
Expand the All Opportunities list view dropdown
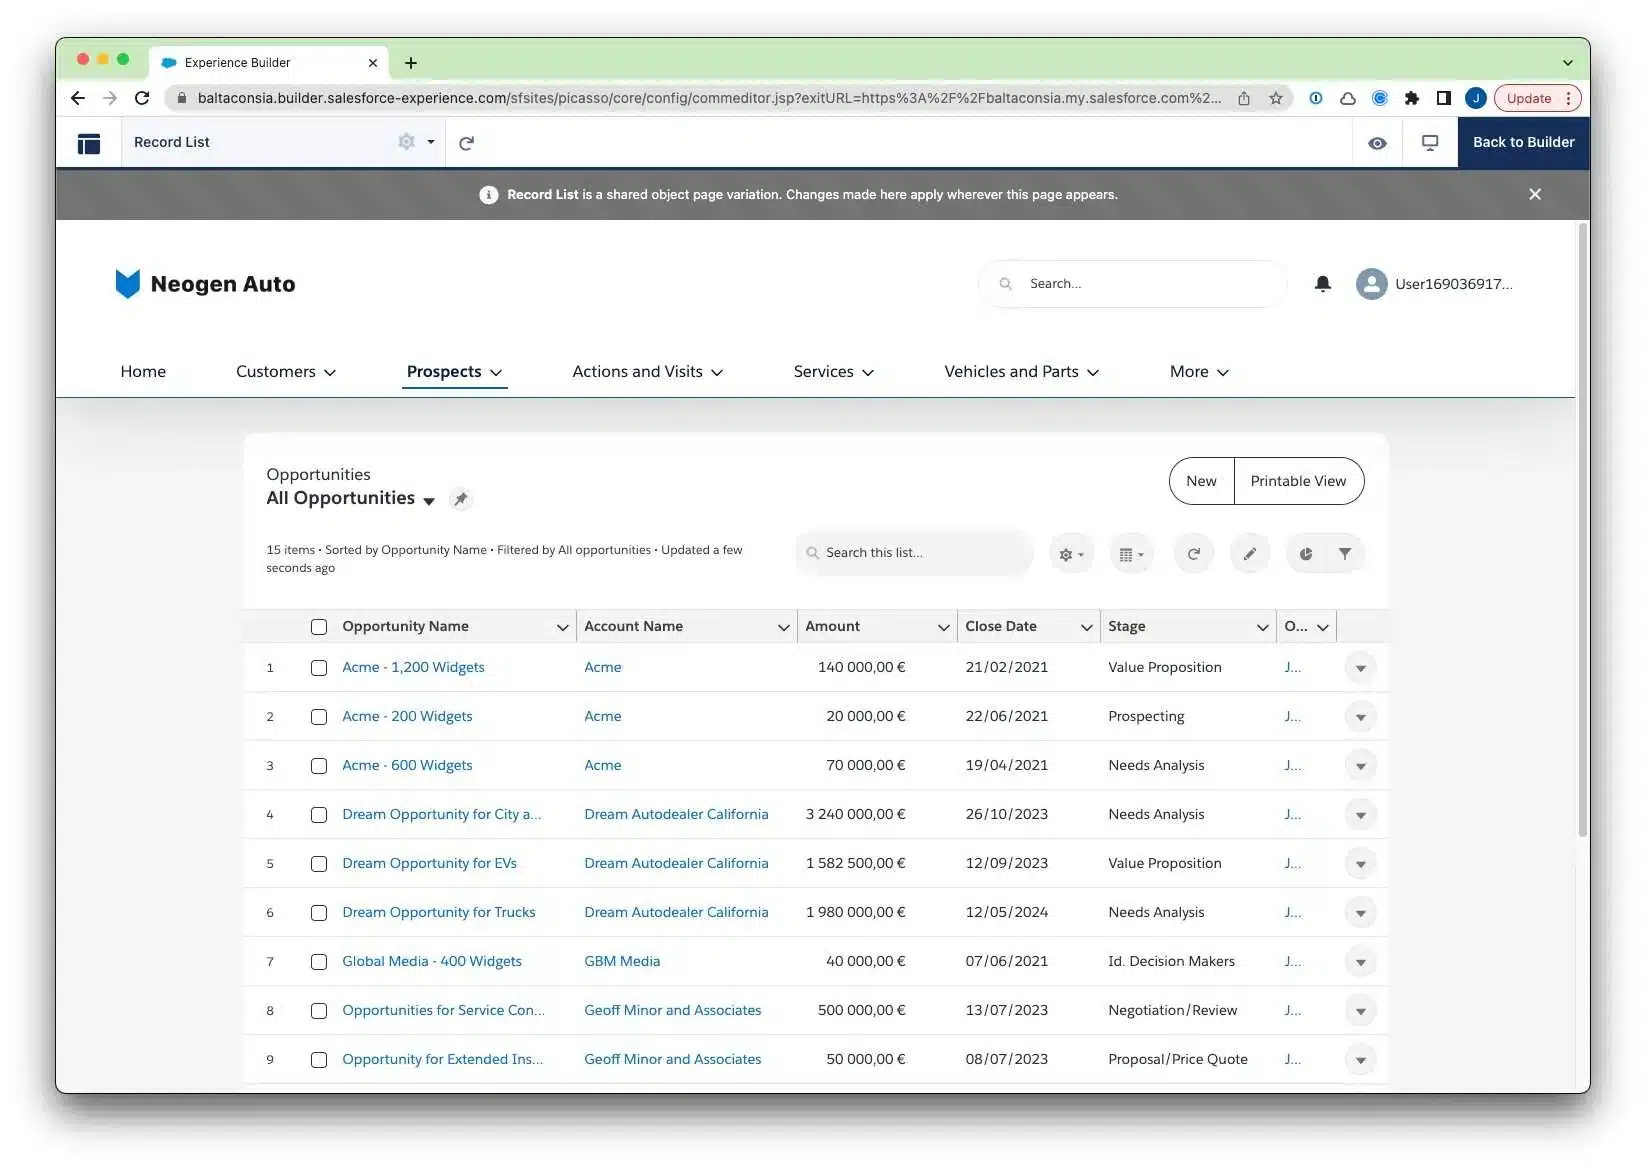click(x=429, y=501)
